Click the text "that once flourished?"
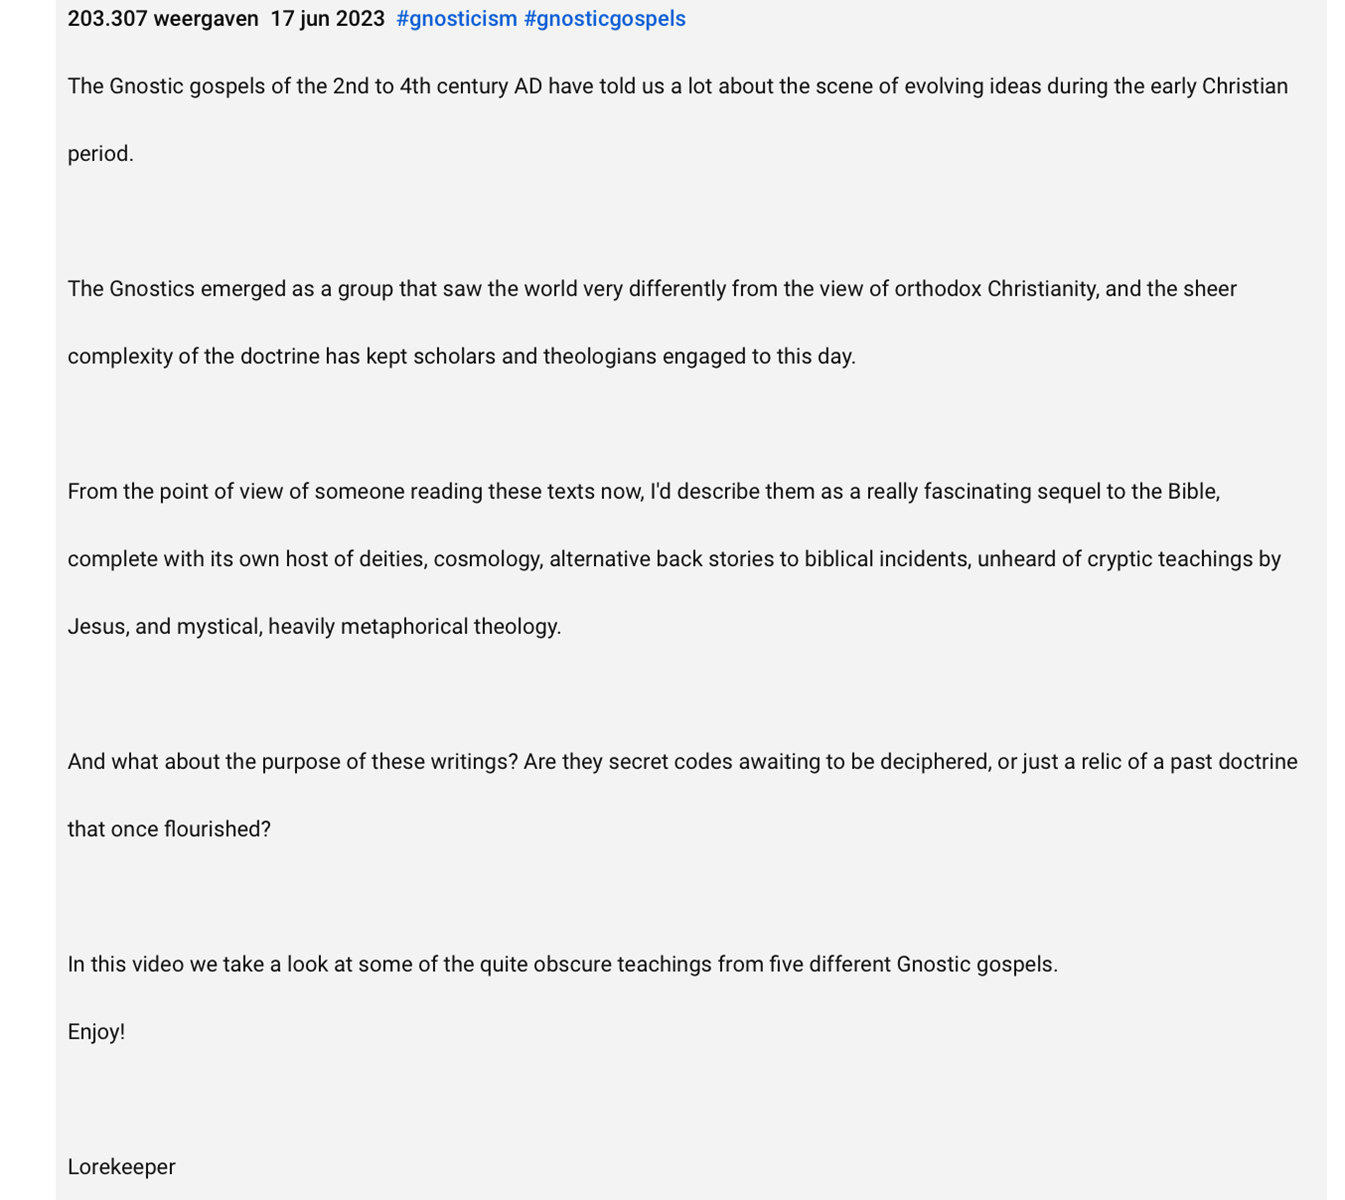Viewport: 1345px width, 1200px height. click(x=169, y=830)
